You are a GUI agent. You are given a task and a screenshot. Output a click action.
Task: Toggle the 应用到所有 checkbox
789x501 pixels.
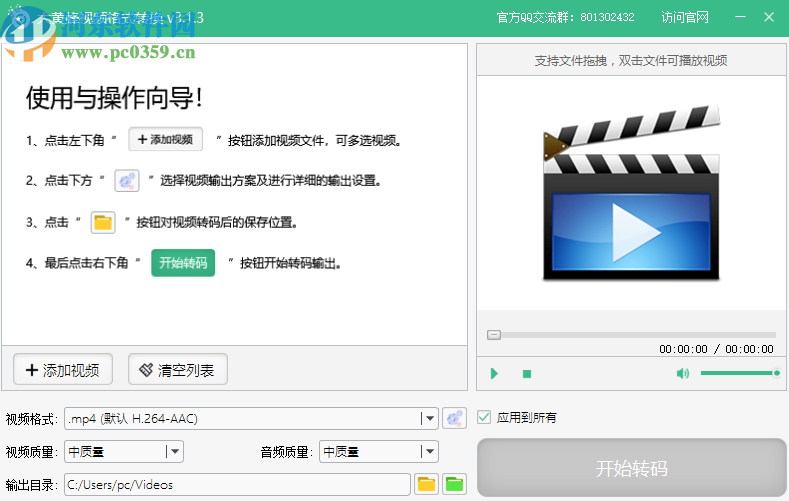coord(484,417)
